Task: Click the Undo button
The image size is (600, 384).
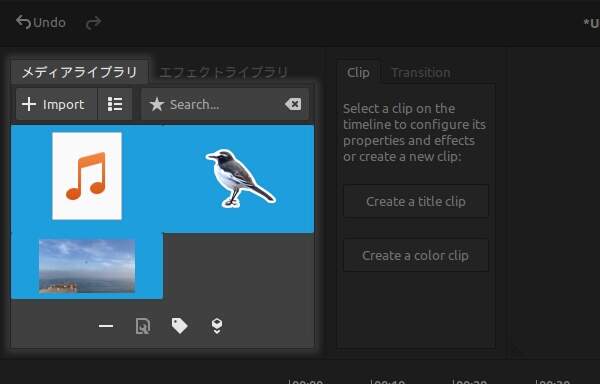Action: (41, 23)
